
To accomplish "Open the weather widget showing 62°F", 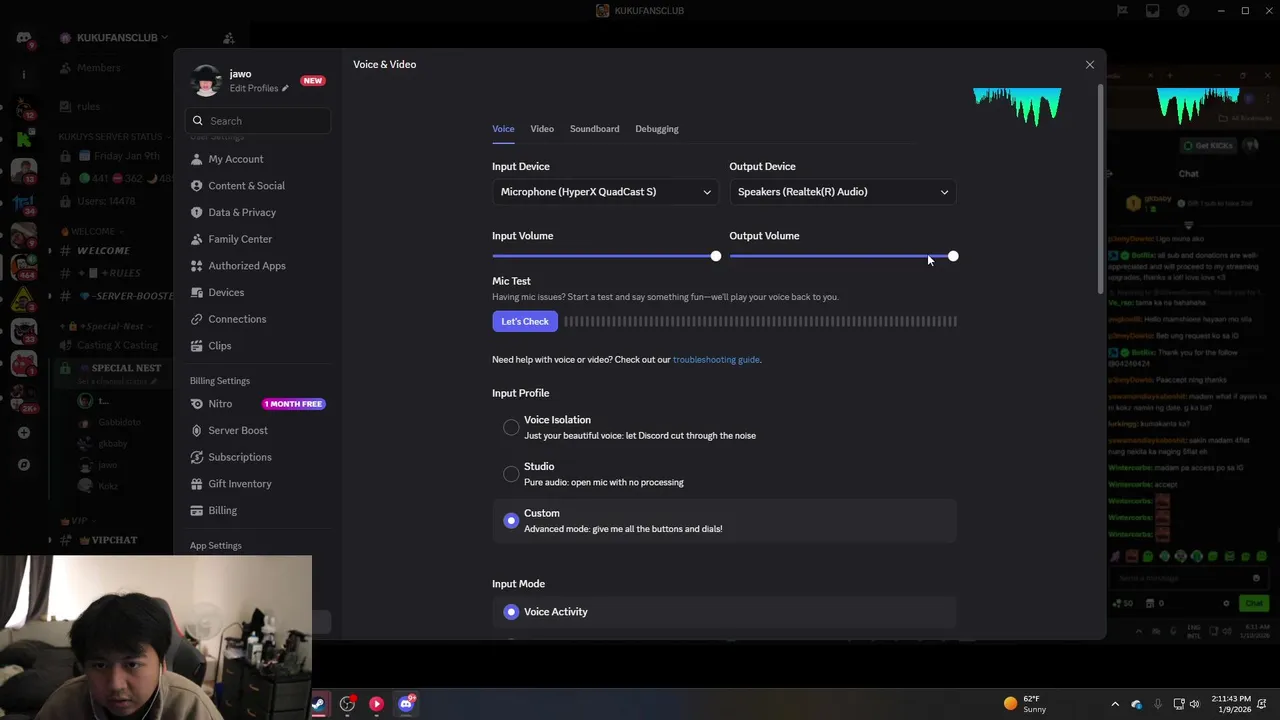I will 1027,704.
